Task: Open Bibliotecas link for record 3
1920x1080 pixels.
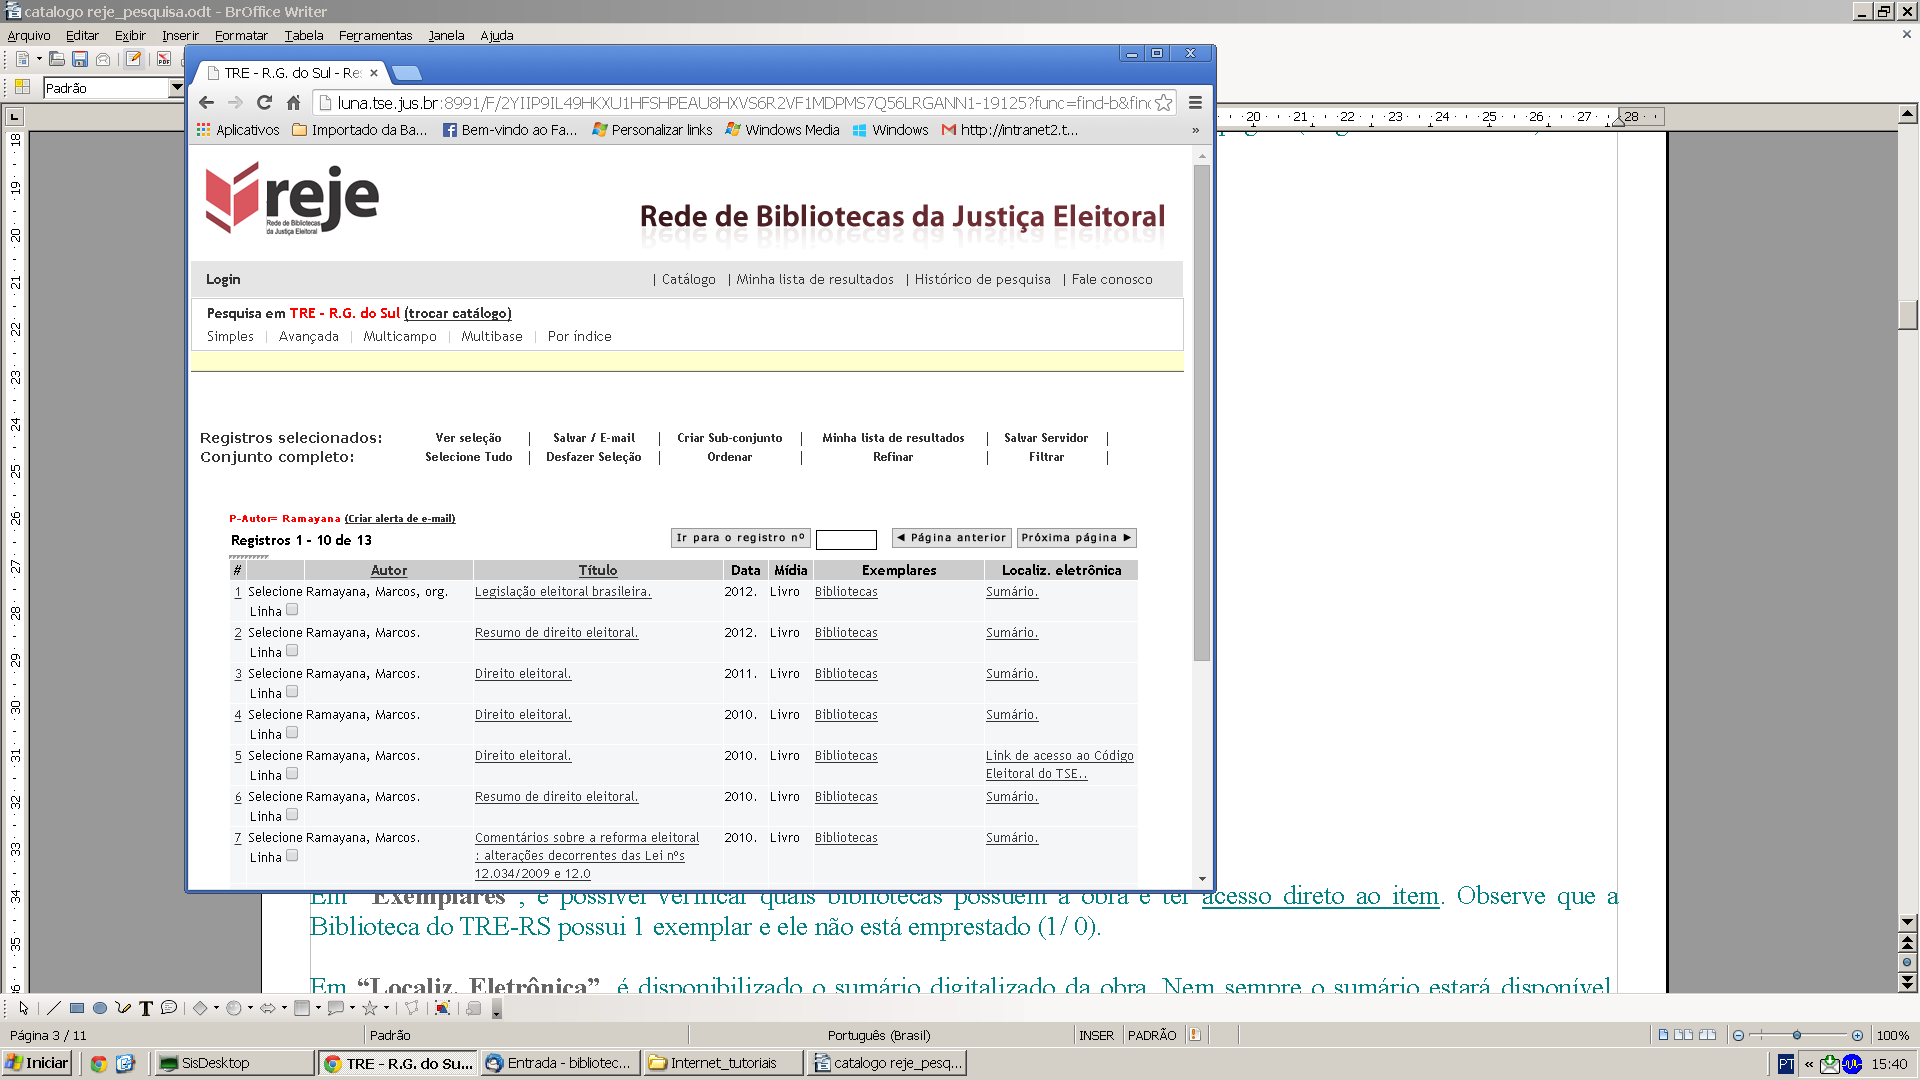Action: coord(846,674)
